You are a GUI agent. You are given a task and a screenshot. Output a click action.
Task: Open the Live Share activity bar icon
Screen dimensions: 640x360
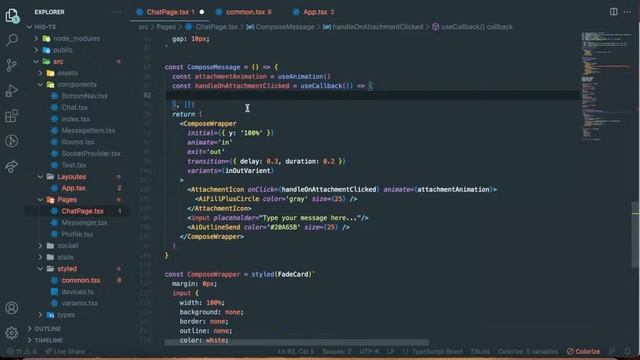(12, 167)
